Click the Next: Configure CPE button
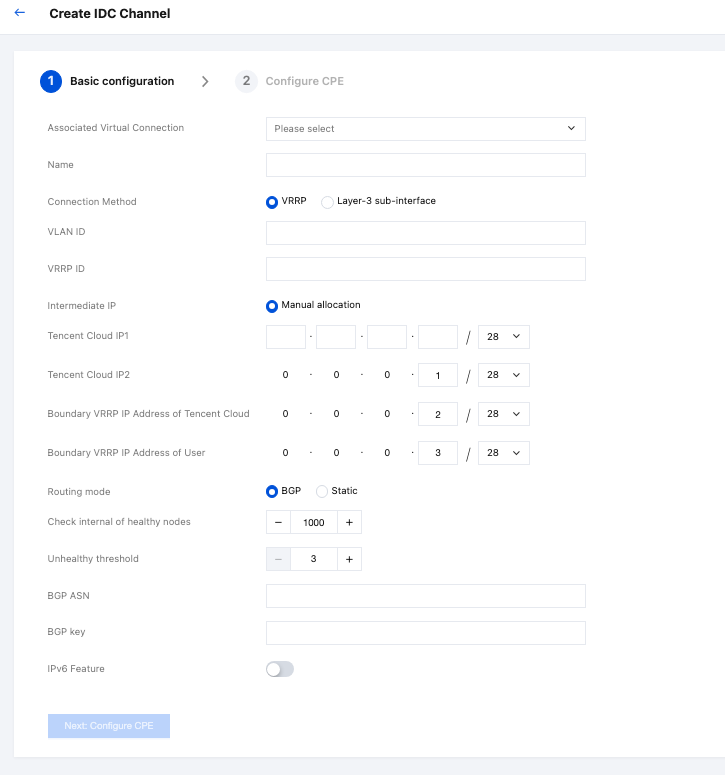 pyautogui.click(x=109, y=725)
